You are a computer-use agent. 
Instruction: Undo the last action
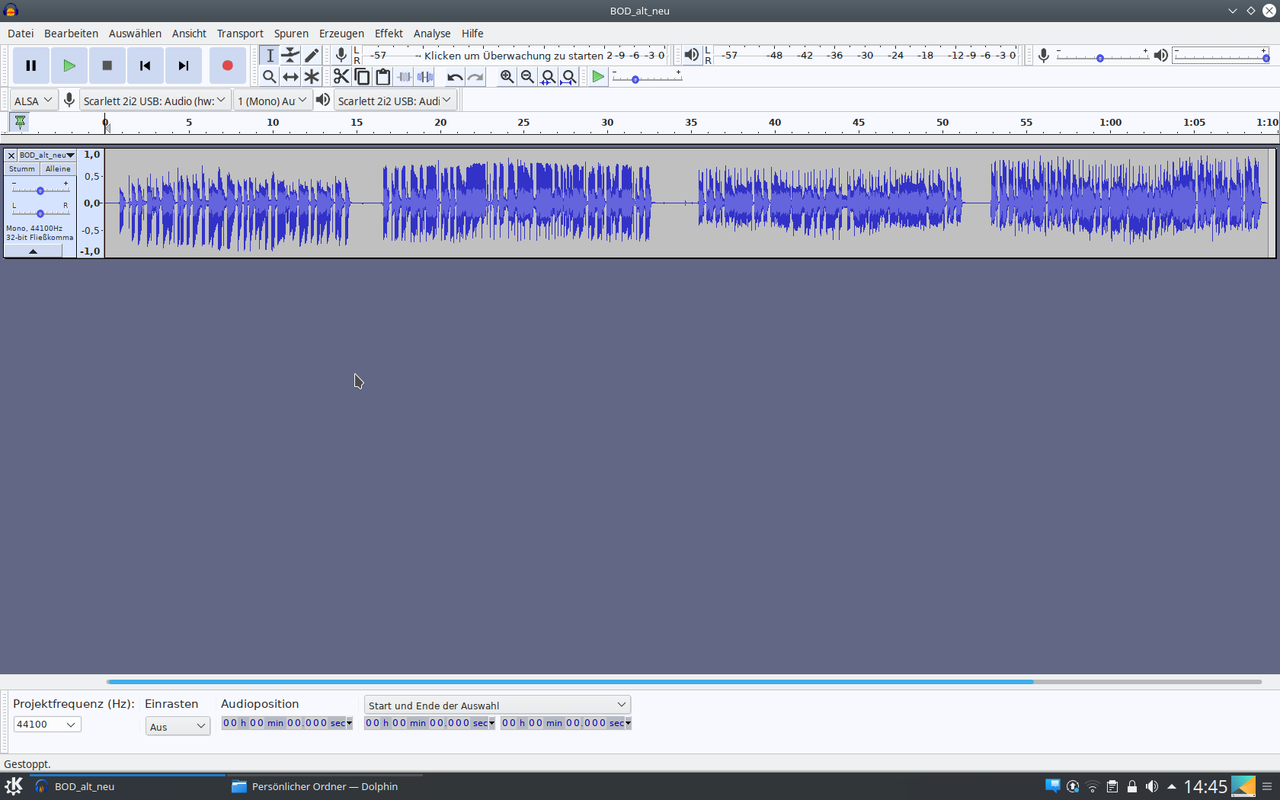pyautogui.click(x=455, y=77)
